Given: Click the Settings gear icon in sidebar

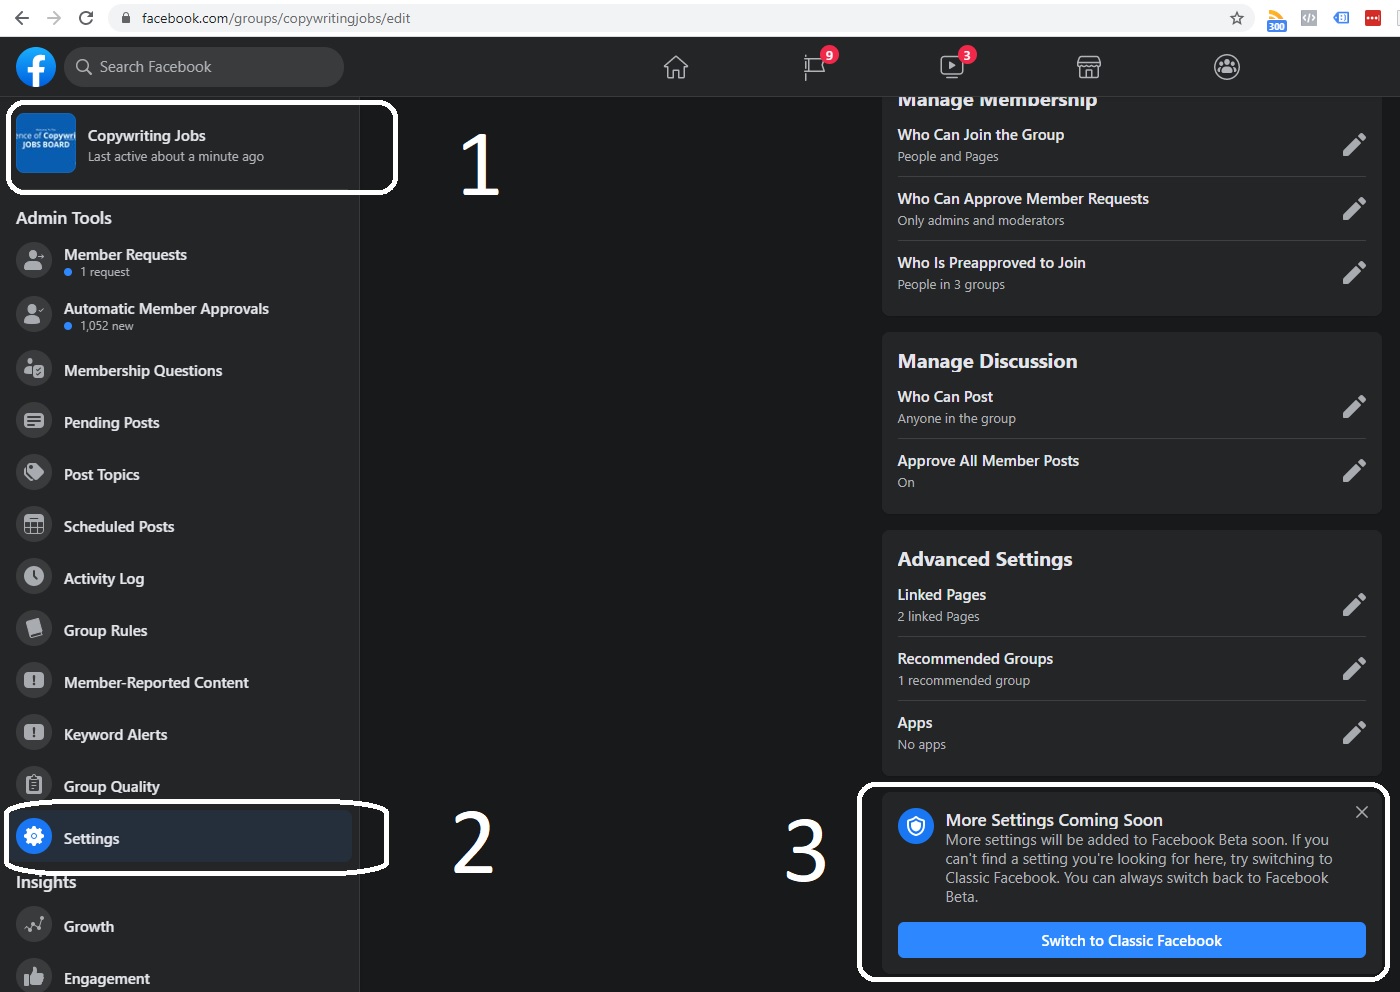Looking at the screenshot, I should pos(34,836).
